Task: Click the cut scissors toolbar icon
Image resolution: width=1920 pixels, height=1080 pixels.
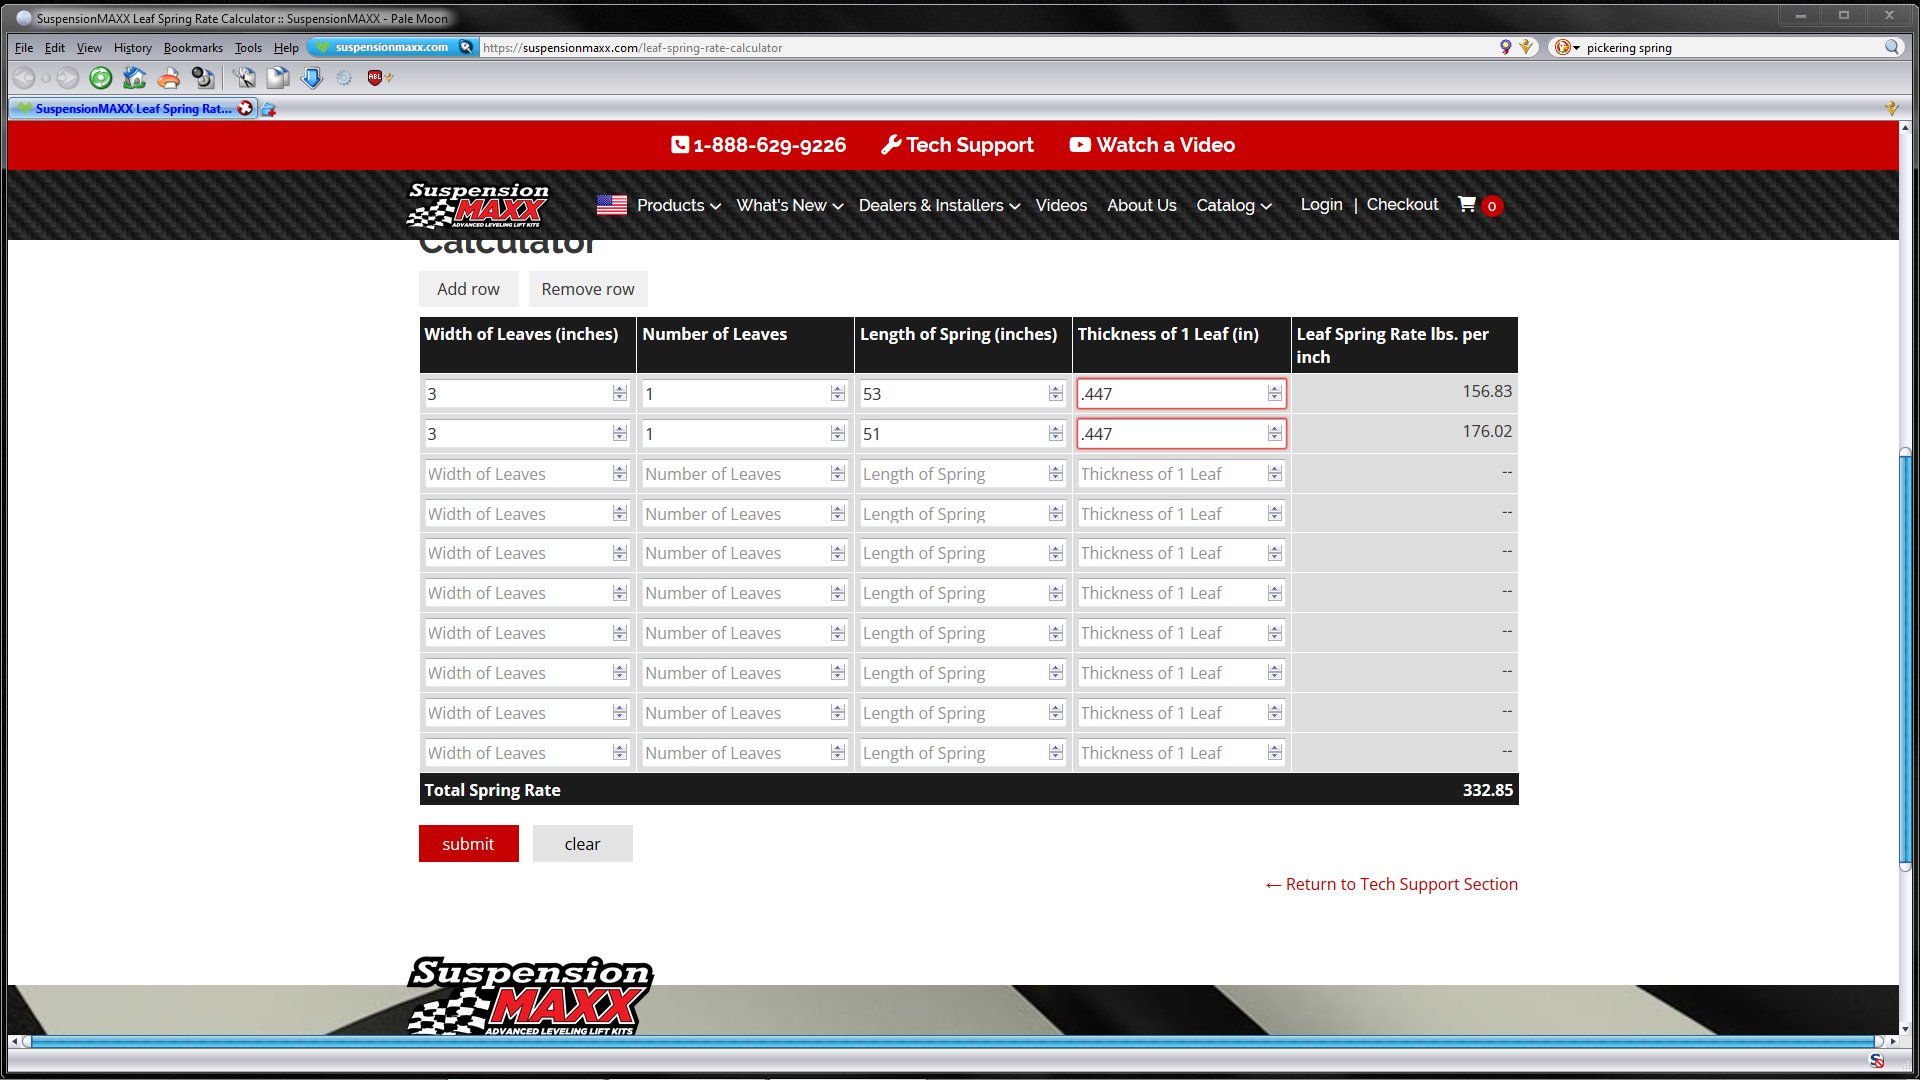Action: (x=244, y=78)
